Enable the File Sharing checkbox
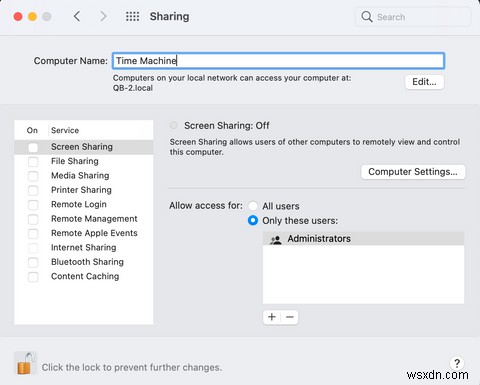480x385 pixels. pos(33,161)
